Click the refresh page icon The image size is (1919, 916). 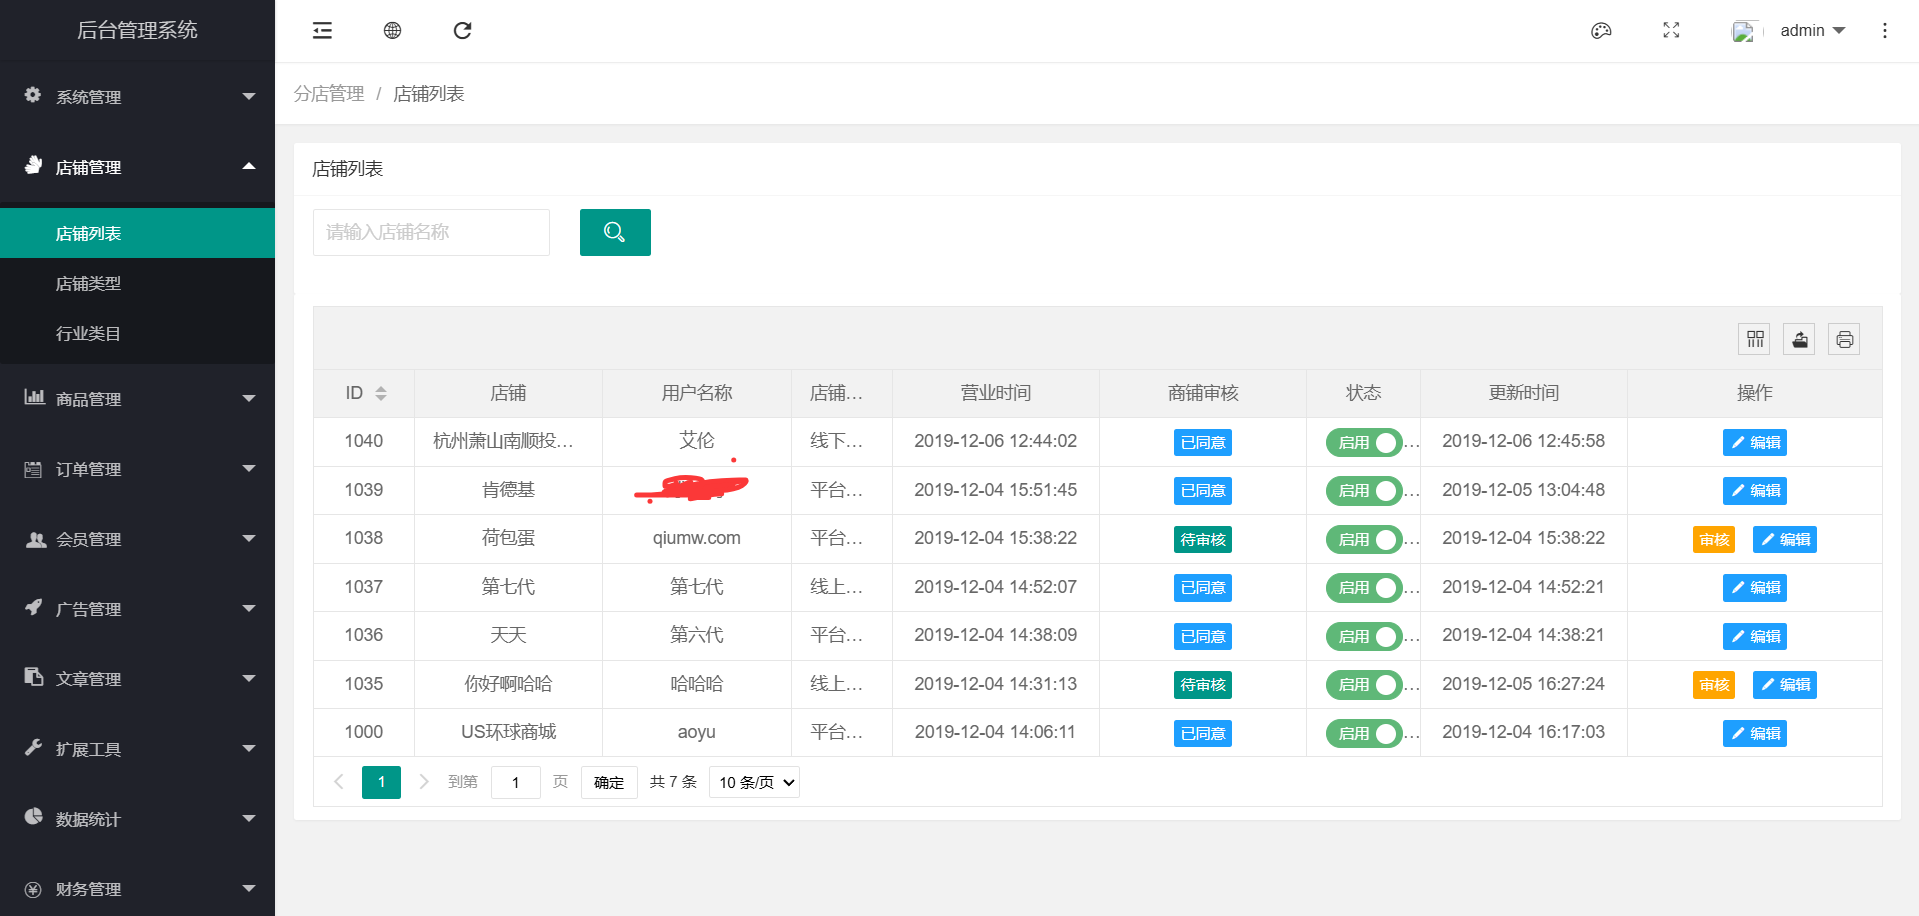coord(462,31)
